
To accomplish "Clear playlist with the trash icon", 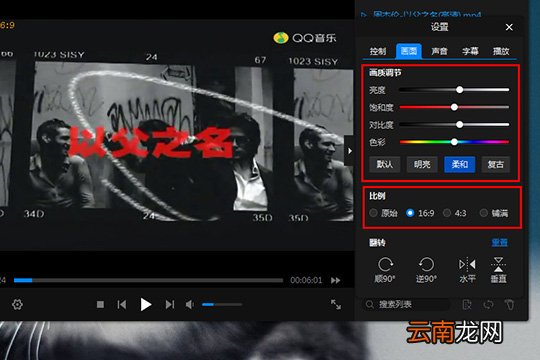I will pos(509,305).
